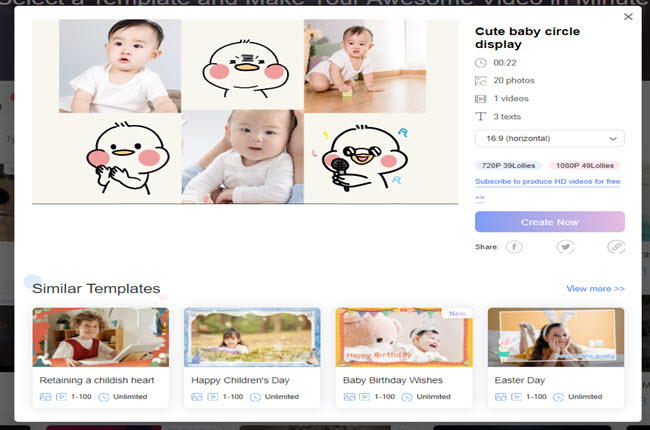Share template on Twitter
This screenshot has width=650, height=430.
566,246
